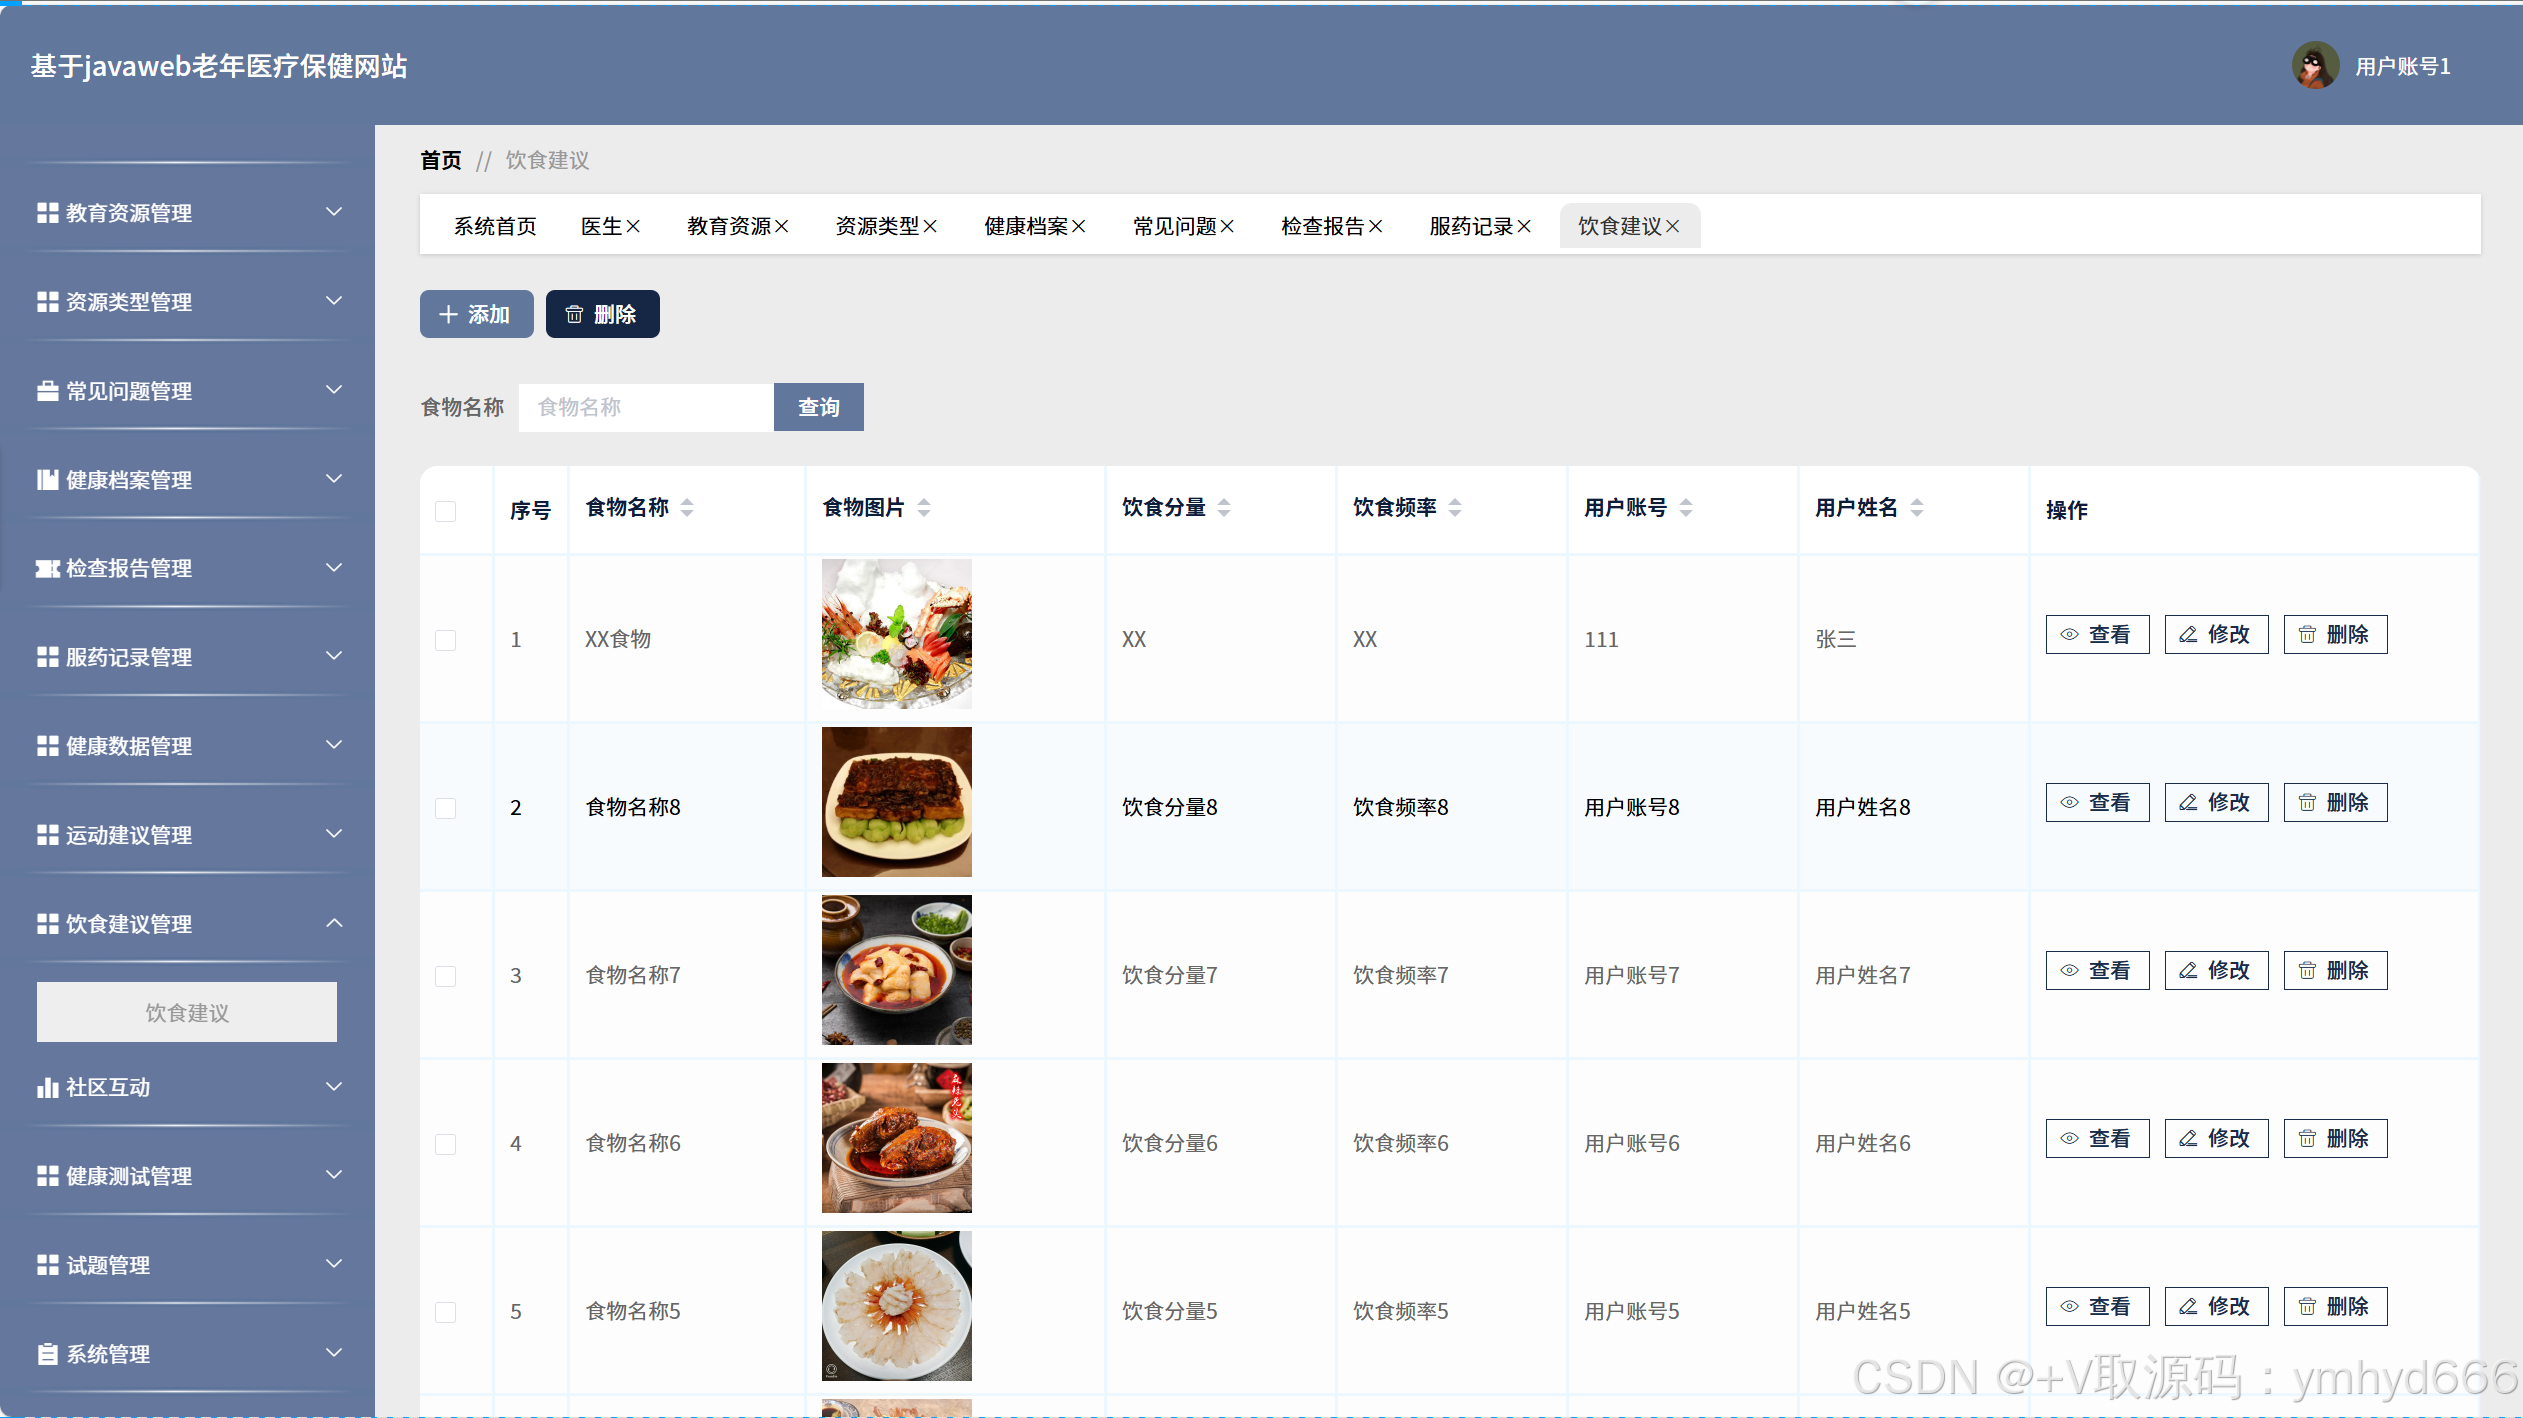Click the 添加 button
Viewport: 2523px width, 1418px height.
476,315
